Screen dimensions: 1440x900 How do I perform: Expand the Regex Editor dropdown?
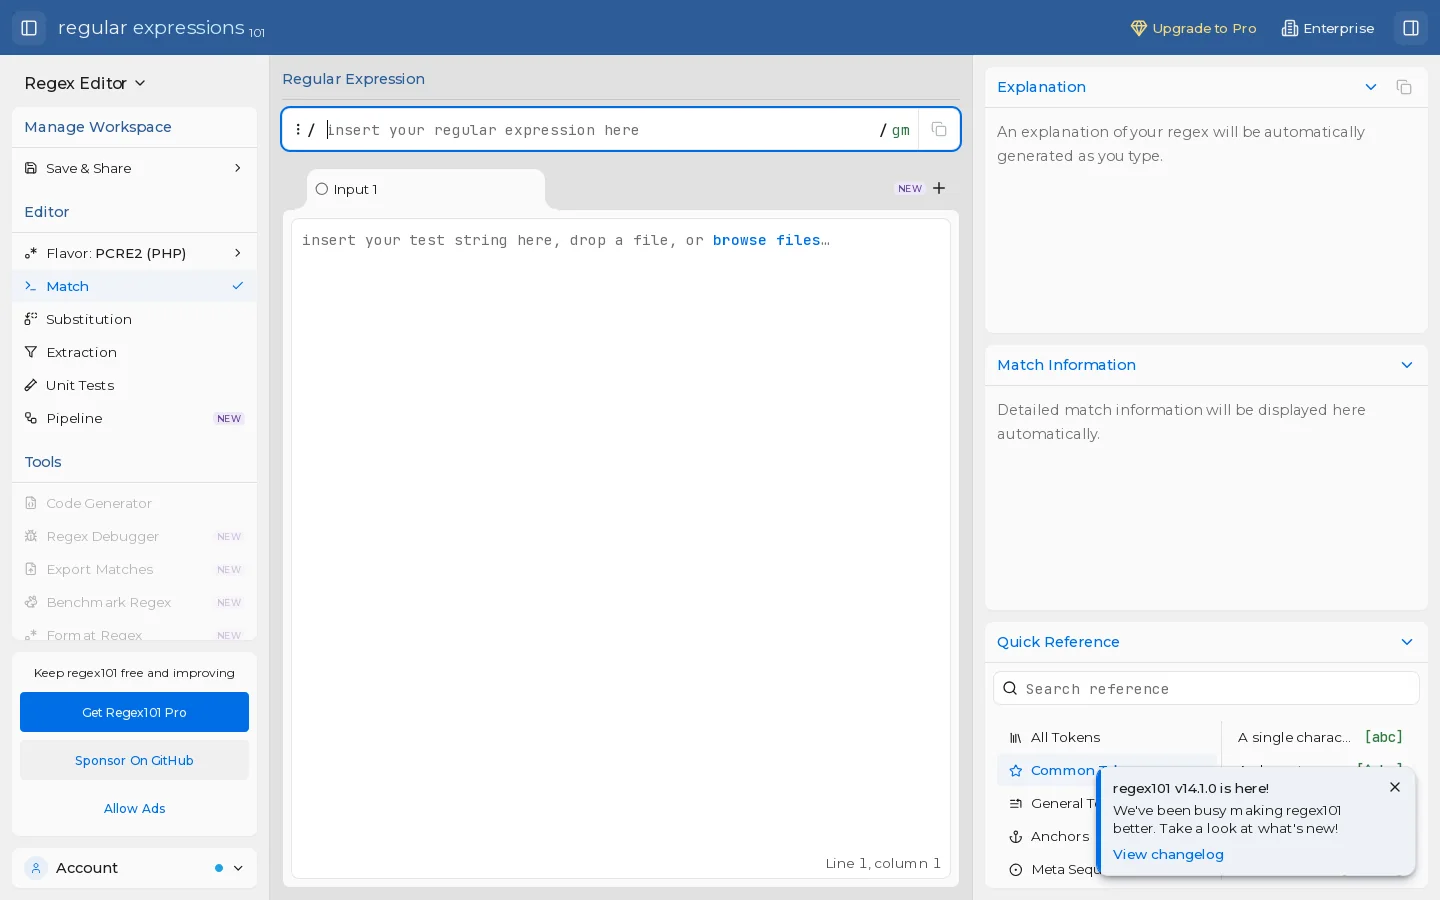click(x=85, y=83)
